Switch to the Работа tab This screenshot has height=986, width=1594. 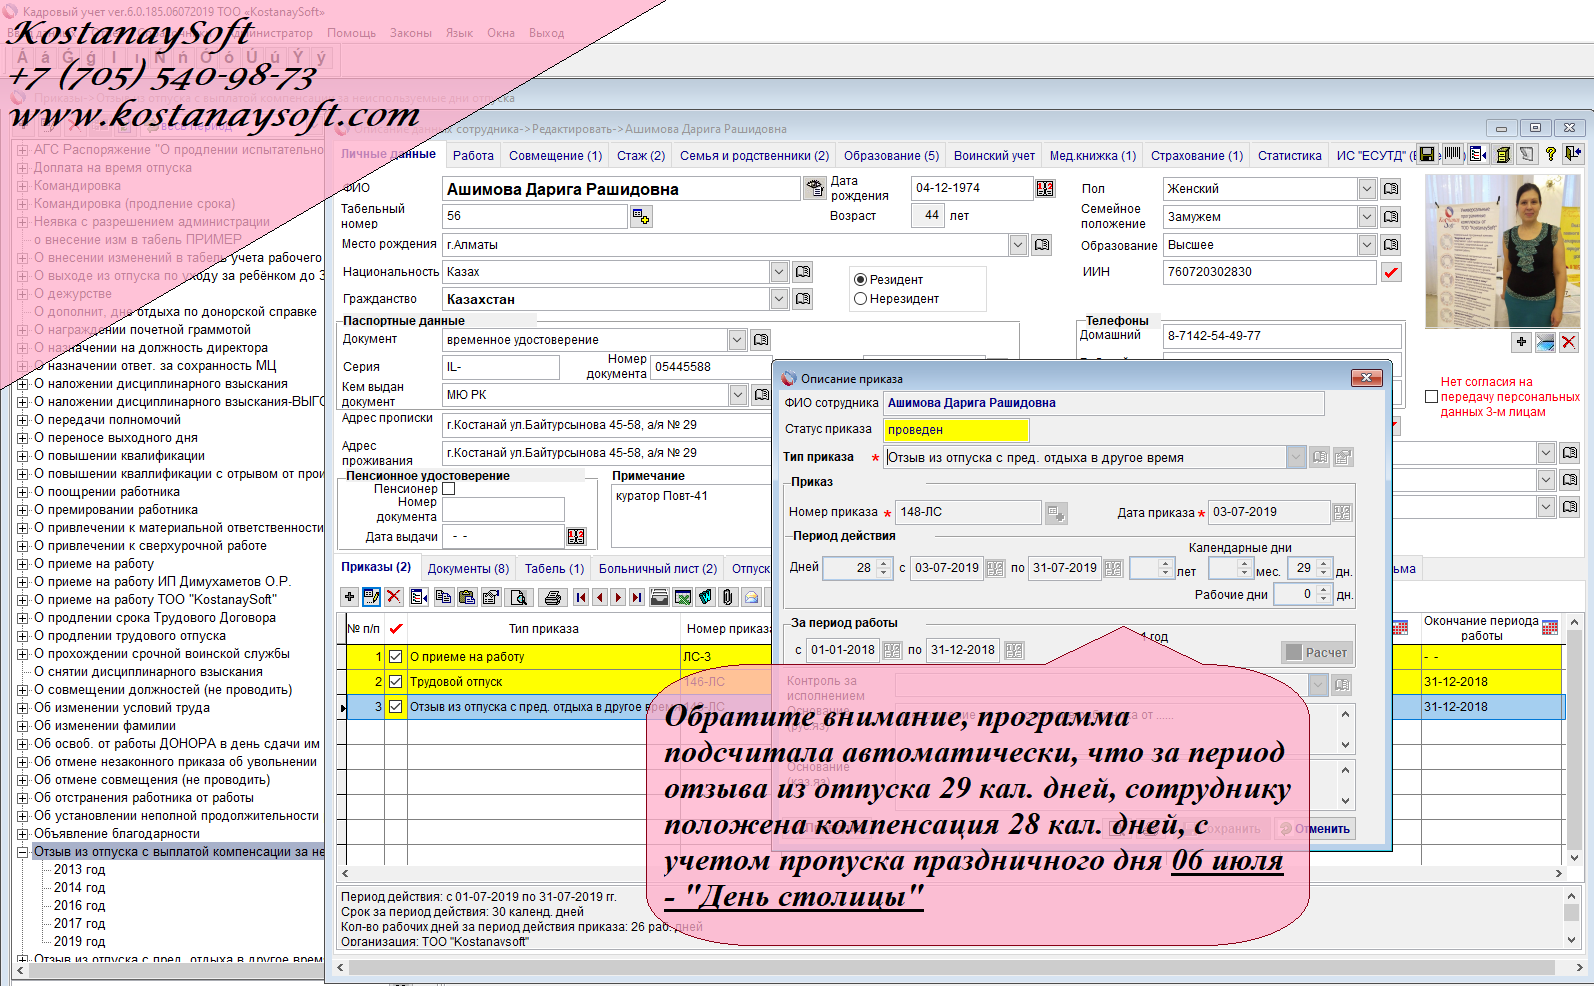tap(473, 155)
